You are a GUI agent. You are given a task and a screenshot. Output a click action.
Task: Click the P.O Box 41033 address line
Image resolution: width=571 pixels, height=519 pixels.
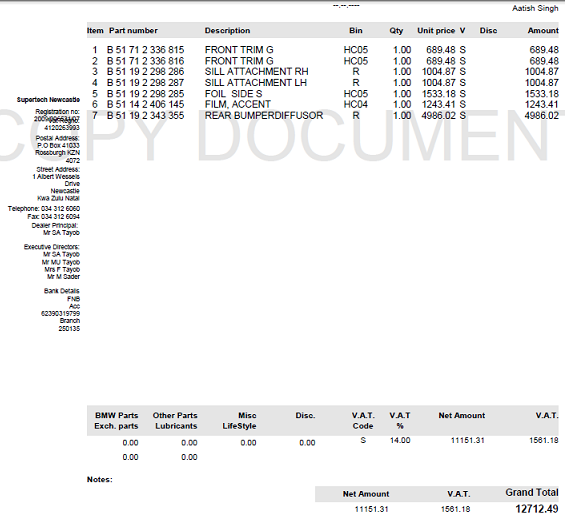click(x=58, y=145)
